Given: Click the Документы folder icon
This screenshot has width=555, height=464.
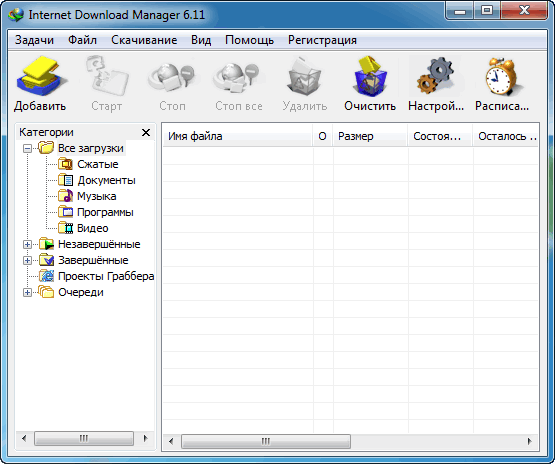Looking at the screenshot, I should pos(65,180).
